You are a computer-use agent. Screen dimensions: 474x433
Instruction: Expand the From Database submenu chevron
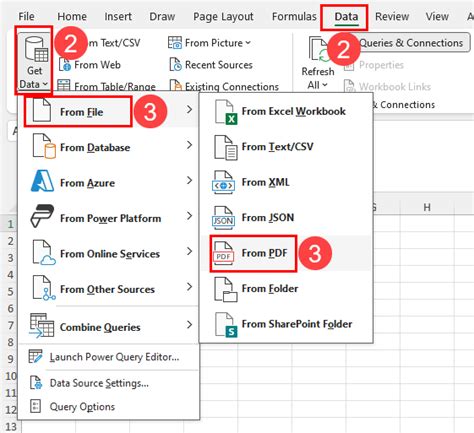click(189, 145)
